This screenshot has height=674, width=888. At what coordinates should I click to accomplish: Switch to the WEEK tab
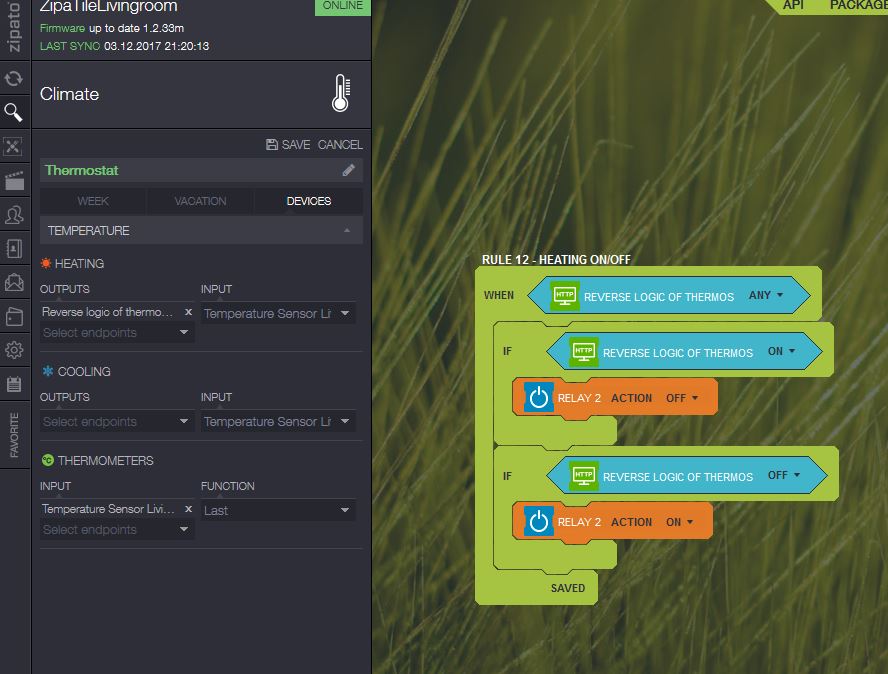93,201
